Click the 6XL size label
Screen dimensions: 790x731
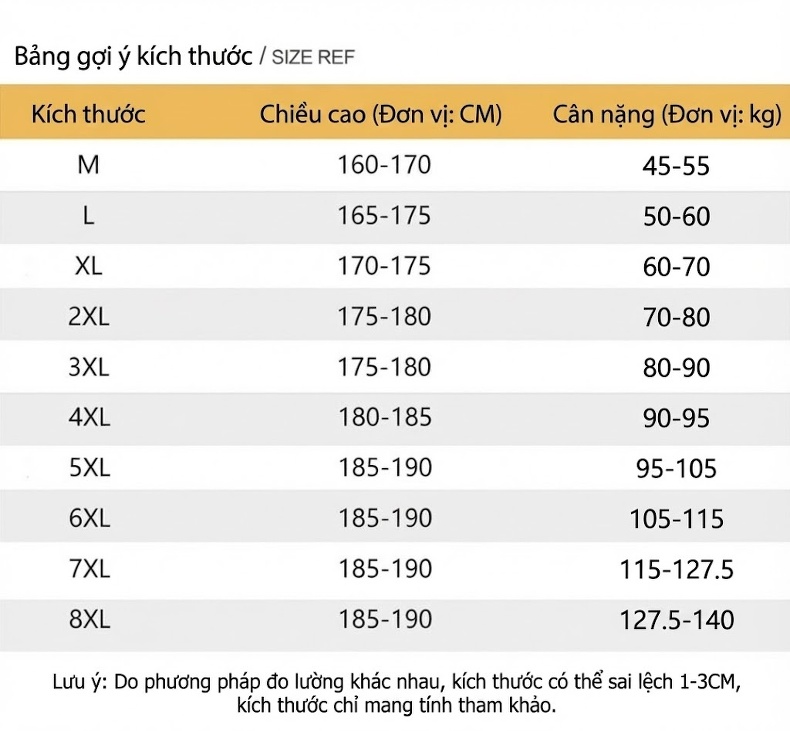pyautogui.click(x=89, y=518)
